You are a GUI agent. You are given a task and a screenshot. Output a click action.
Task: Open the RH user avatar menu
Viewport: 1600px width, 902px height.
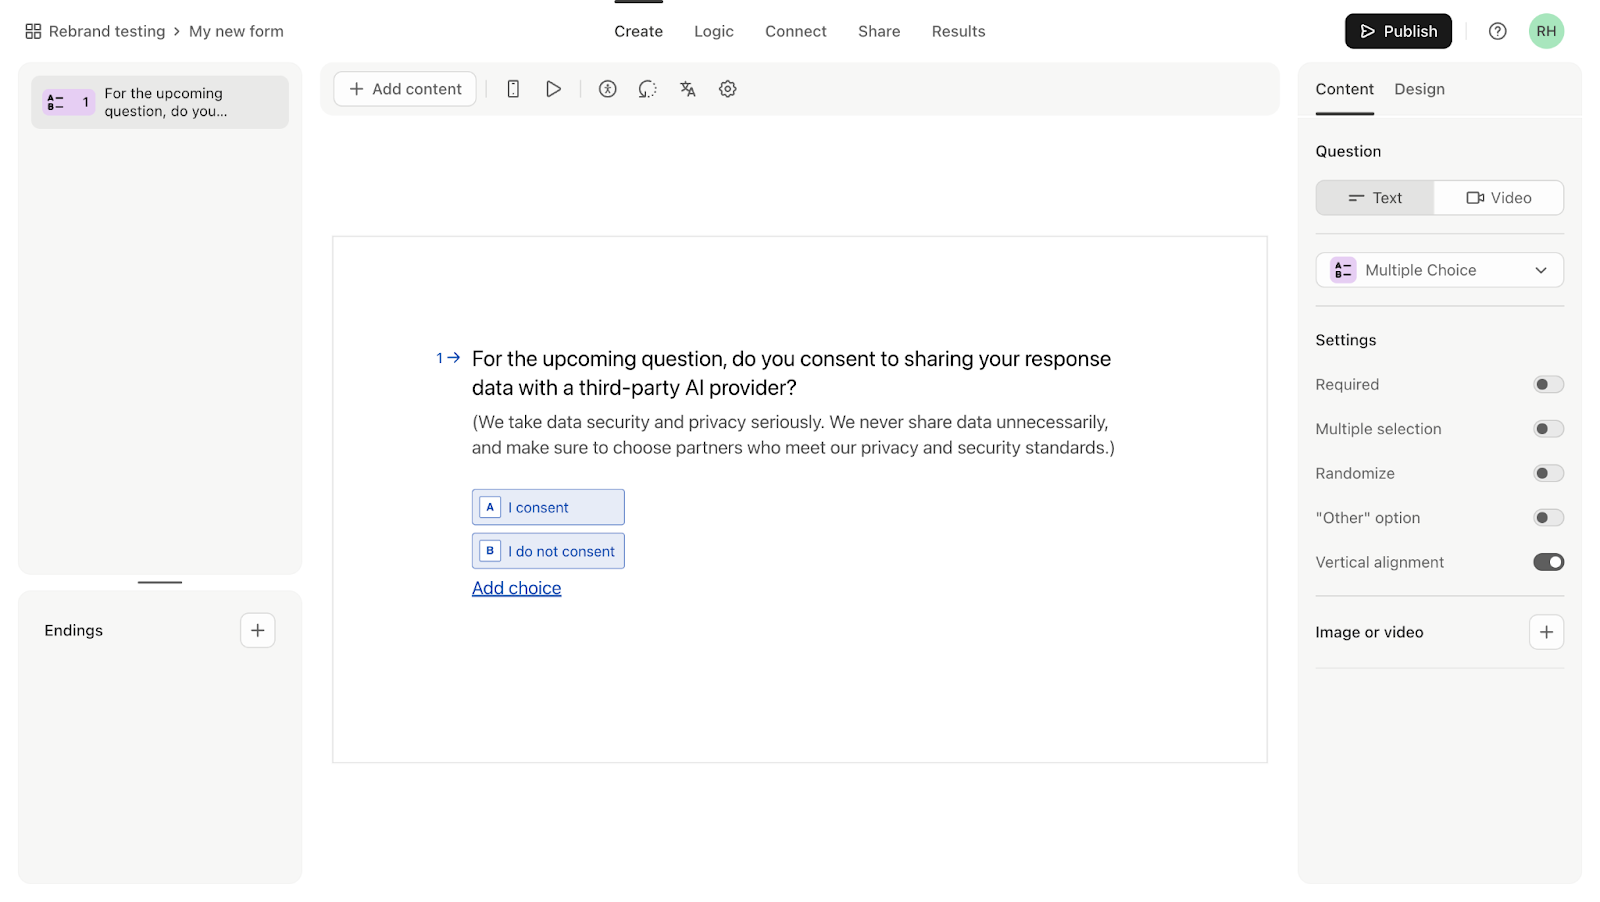point(1546,31)
